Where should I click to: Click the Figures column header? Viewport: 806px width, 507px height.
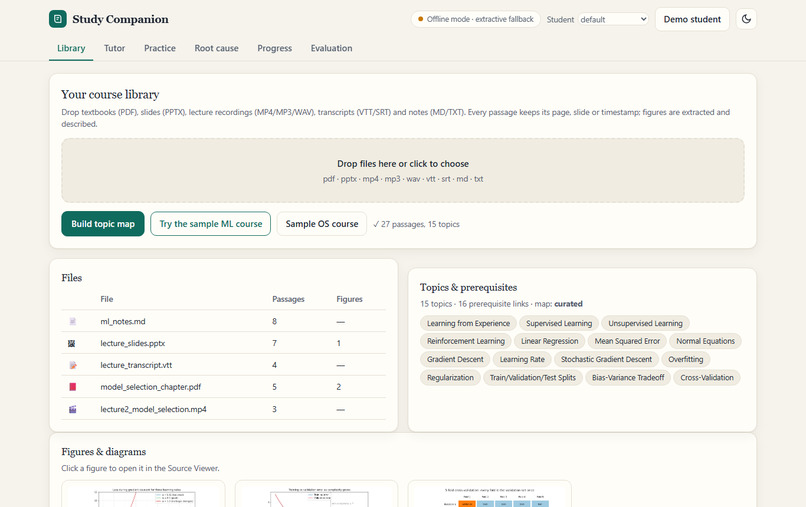(350, 299)
